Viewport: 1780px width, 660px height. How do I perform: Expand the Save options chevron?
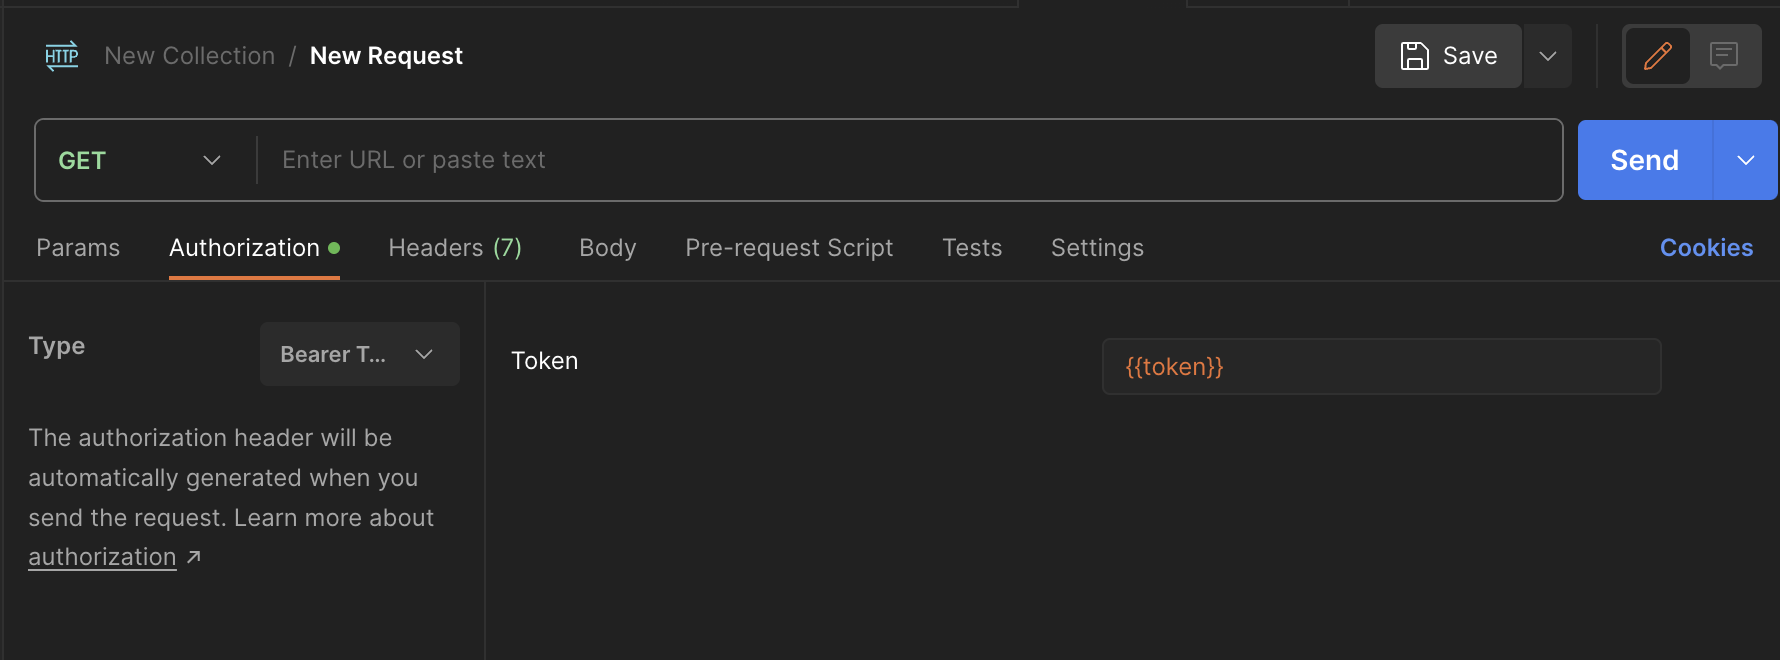(x=1546, y=56)
